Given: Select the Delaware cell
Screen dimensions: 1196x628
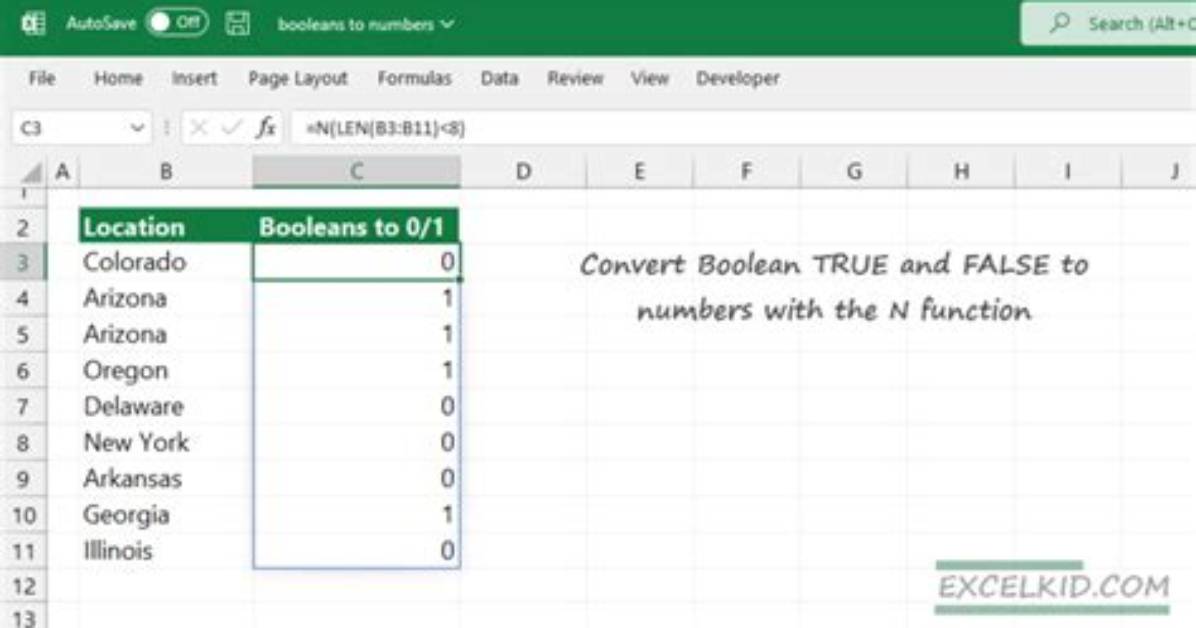Looking at the screenshot, I should pyautogui.click(x=166, y=407).
